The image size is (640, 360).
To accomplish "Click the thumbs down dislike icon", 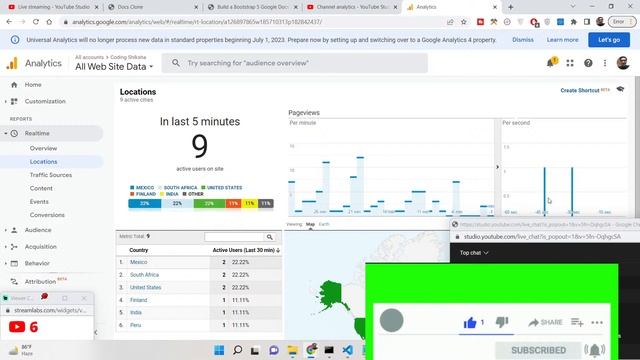I will [502, 322].
